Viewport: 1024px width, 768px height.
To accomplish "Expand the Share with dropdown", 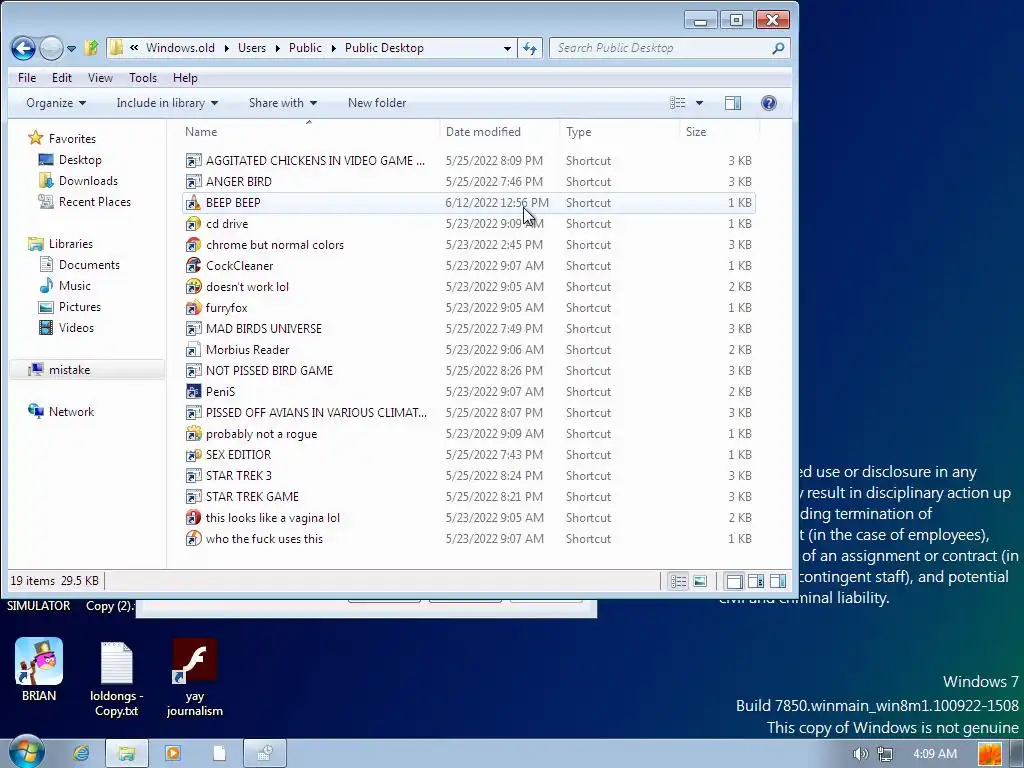I will point(283,103).
